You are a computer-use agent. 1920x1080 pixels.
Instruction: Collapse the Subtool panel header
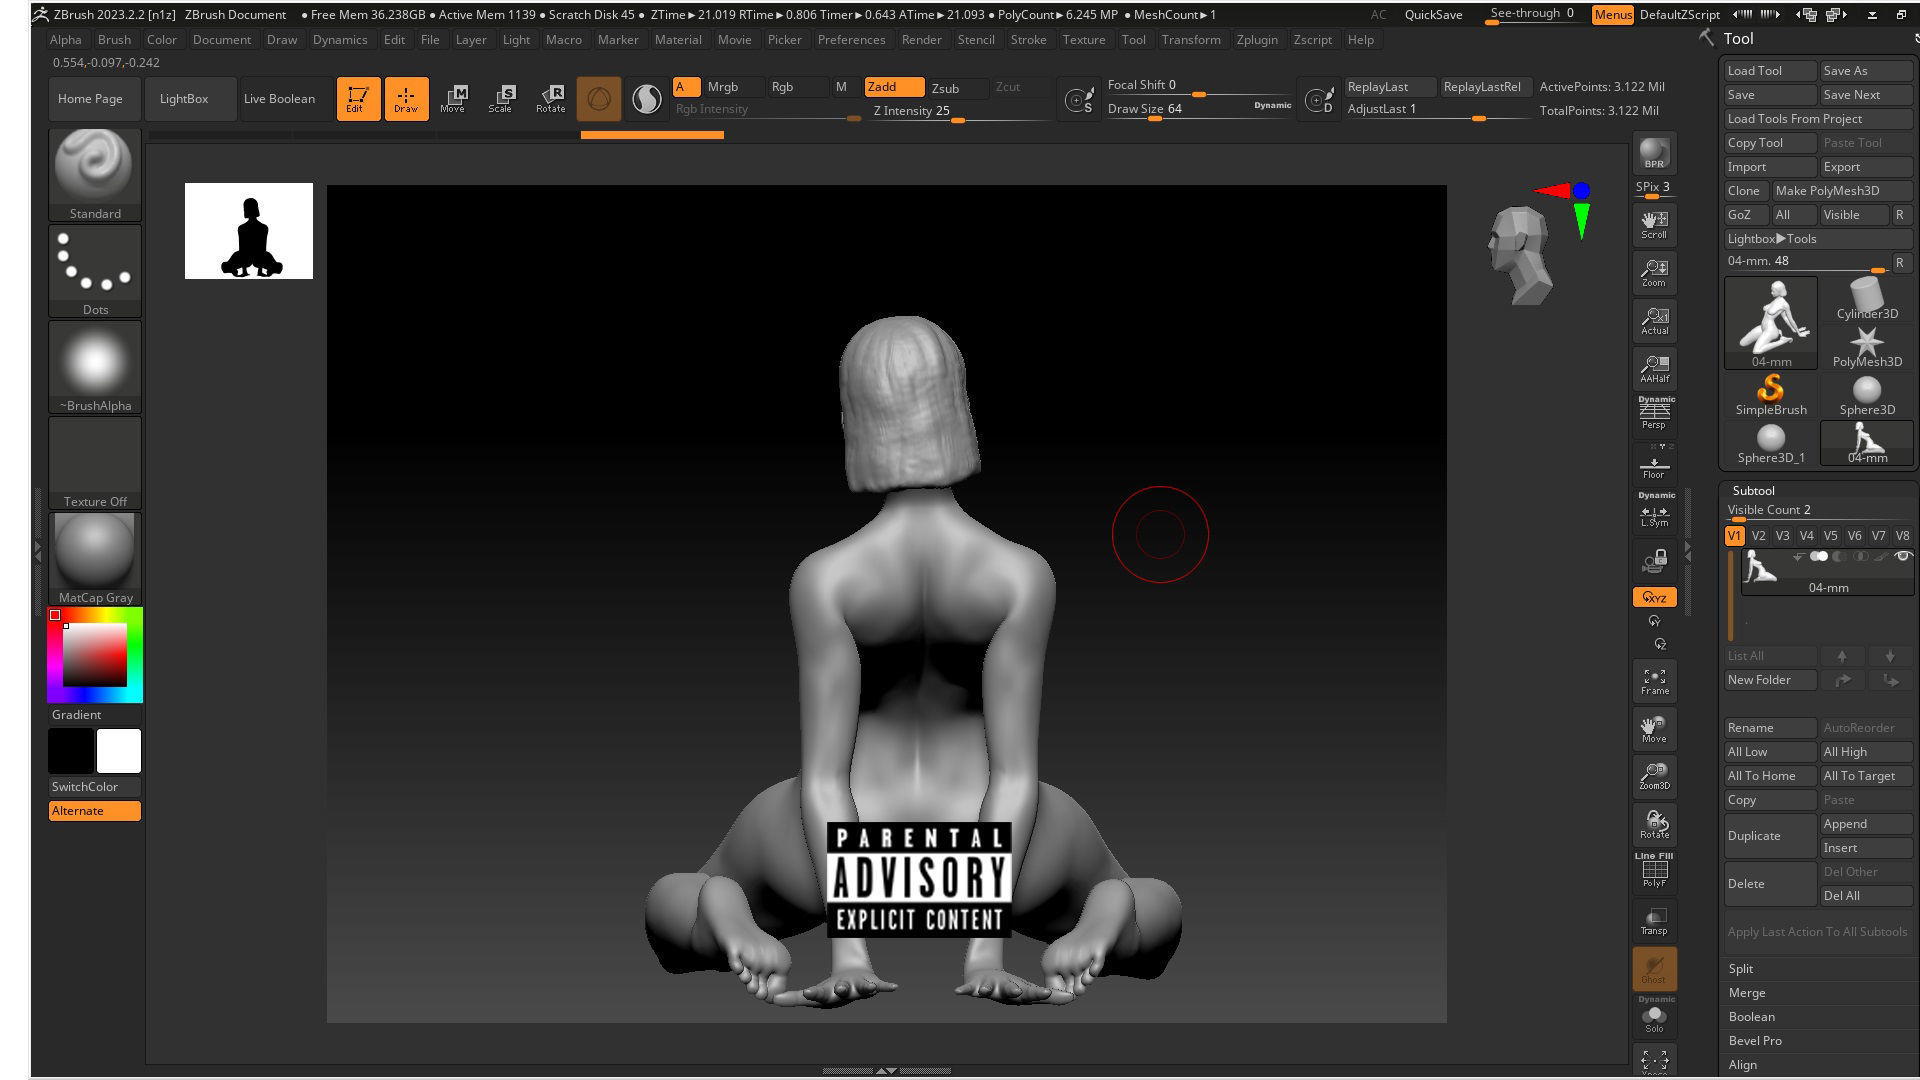click(1753, 490)
